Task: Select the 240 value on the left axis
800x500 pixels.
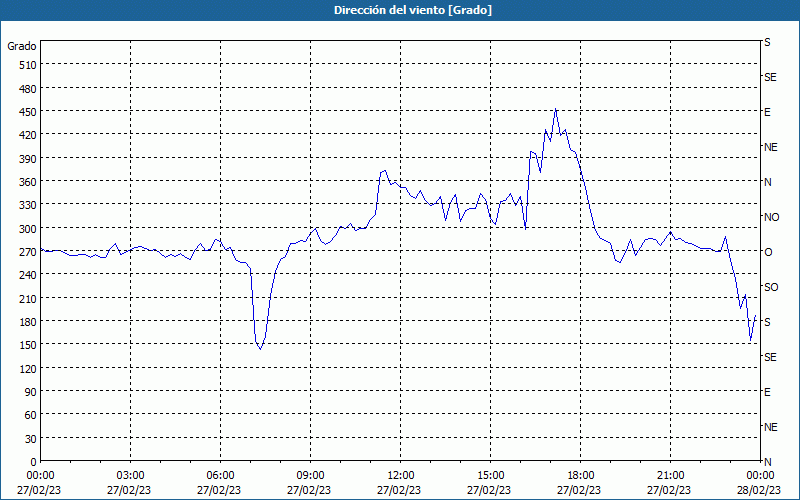Action: tap(28, 275)
